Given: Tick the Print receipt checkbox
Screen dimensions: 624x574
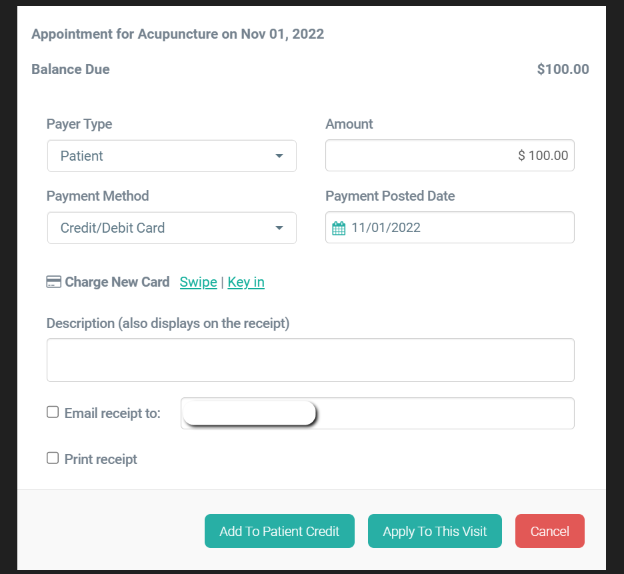Looking at the screenshot, I should tap(53, 458).
